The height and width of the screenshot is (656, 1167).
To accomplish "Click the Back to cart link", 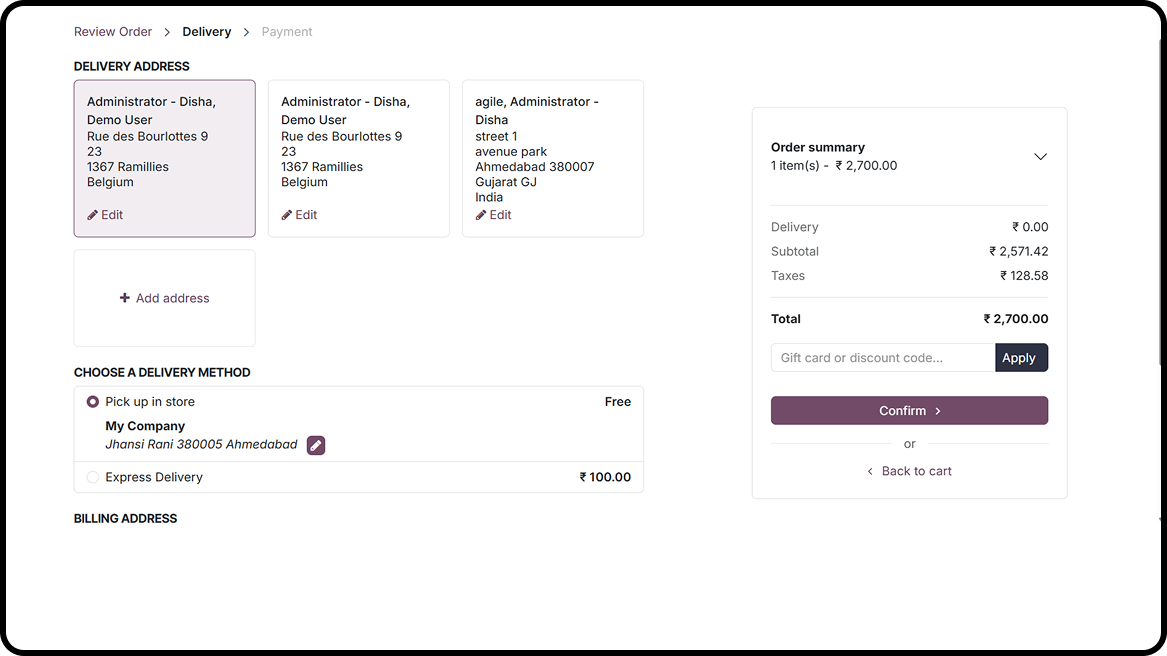I will 916,471.
